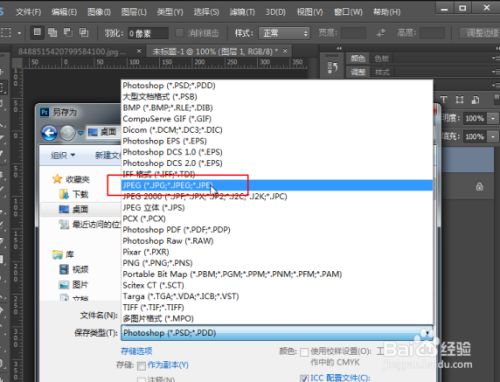Choose JPEG 立体 (*.JPS) format
The image size is (500, 382).
277,207
